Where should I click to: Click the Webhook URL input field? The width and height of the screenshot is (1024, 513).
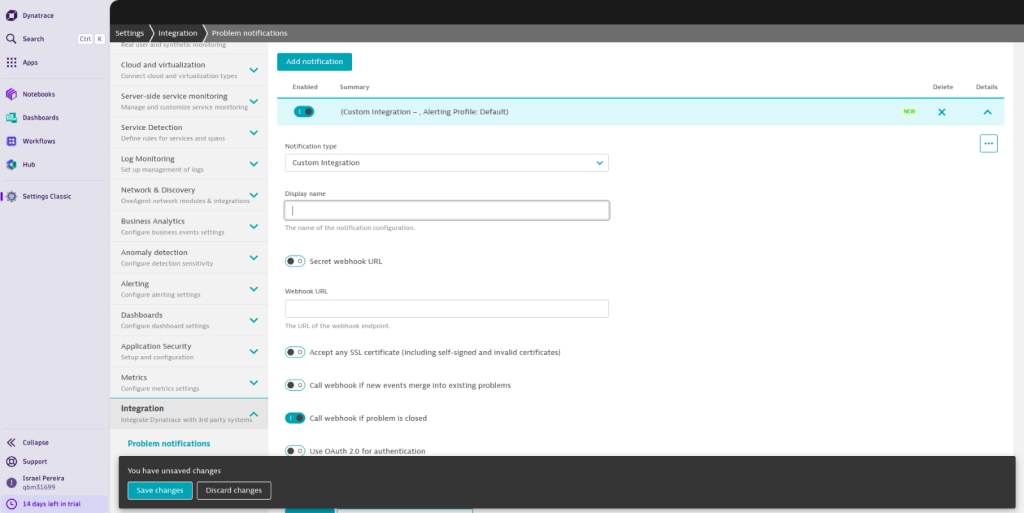coord(446,309)
